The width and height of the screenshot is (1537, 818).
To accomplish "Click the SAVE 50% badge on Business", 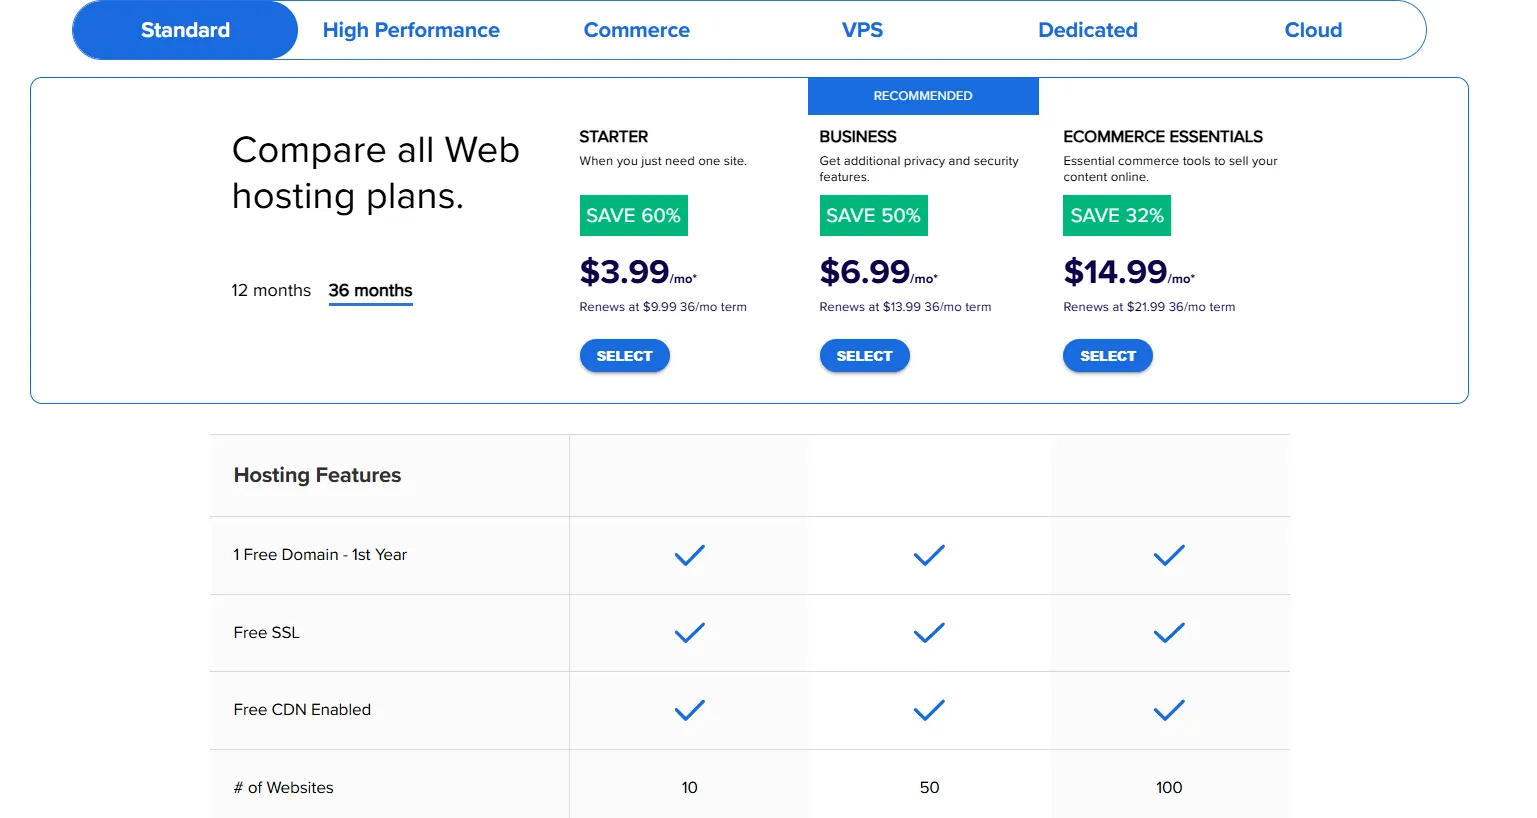I will click(873, 215).
